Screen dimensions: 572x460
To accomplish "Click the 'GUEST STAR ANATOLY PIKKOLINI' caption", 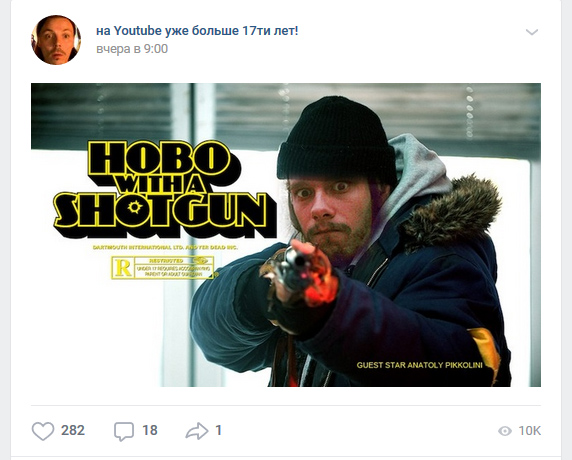I will pos(420,365).
